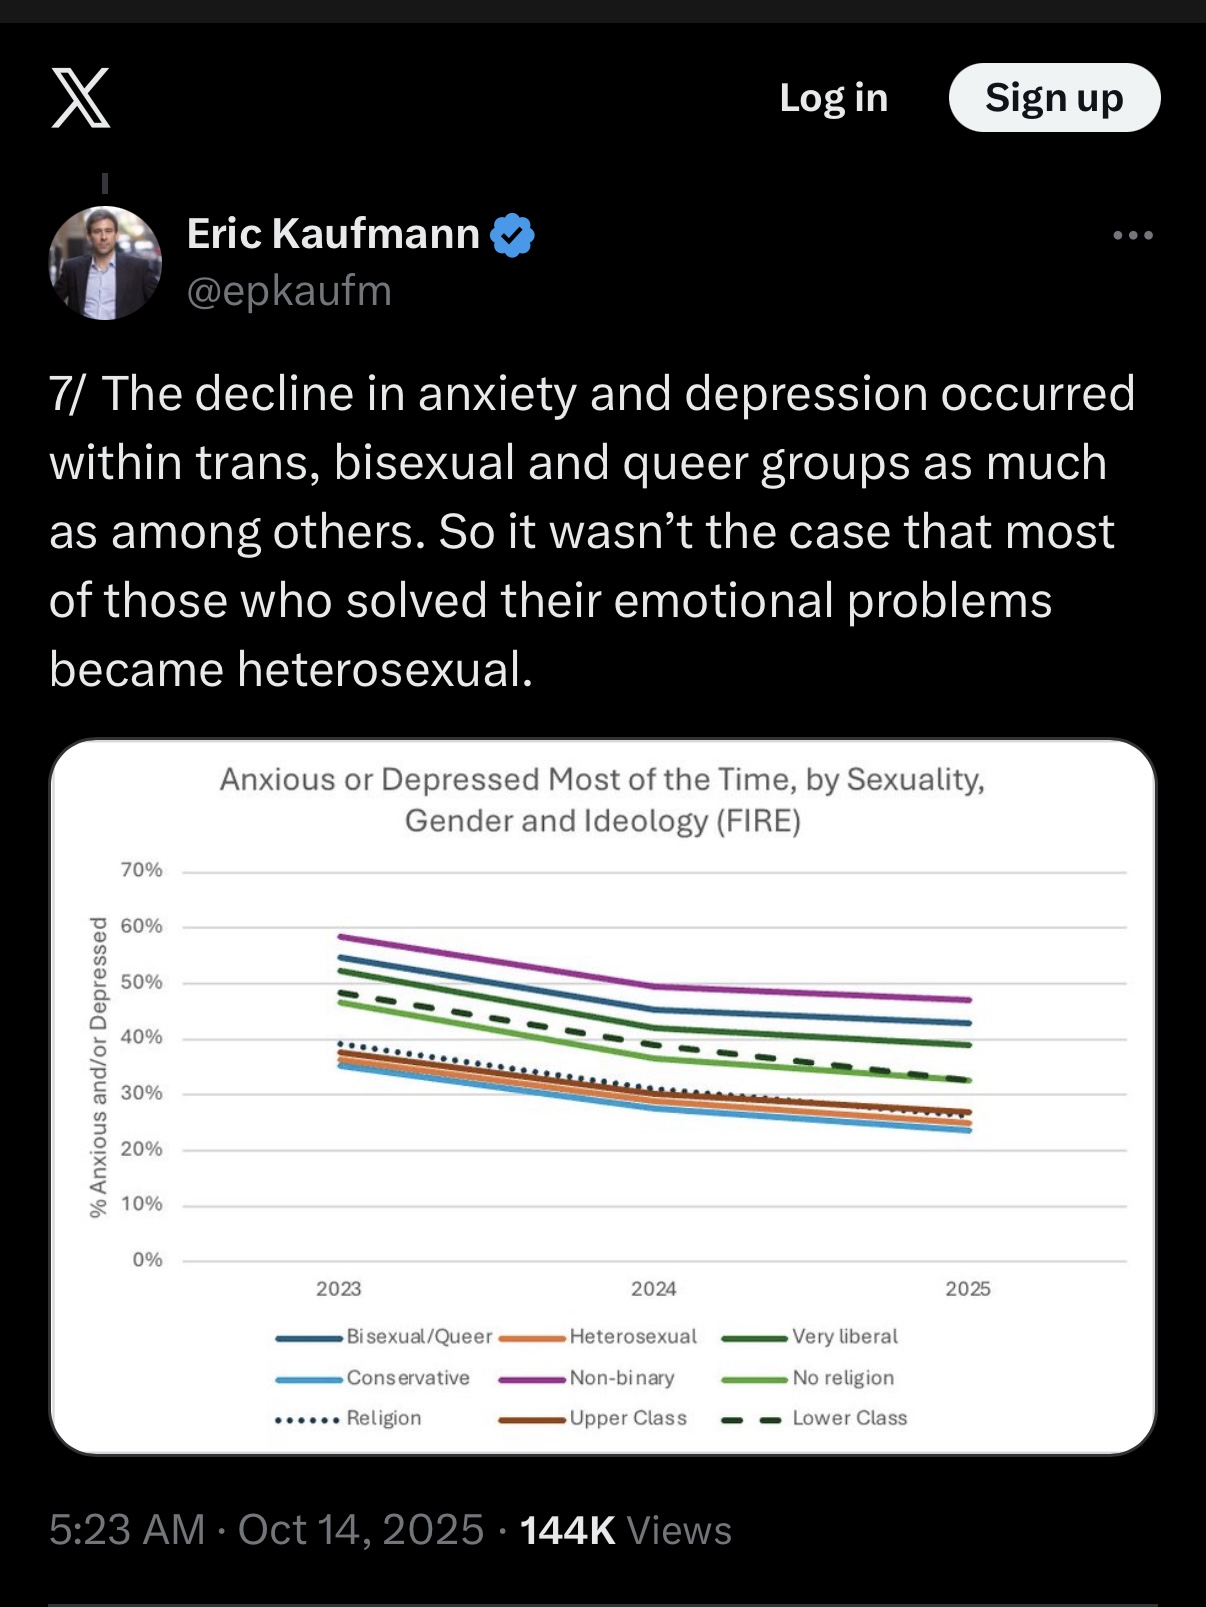Click the blue verified badge
The height and width of the screenshot is (1607, 1206).
(x=513, y=235)
